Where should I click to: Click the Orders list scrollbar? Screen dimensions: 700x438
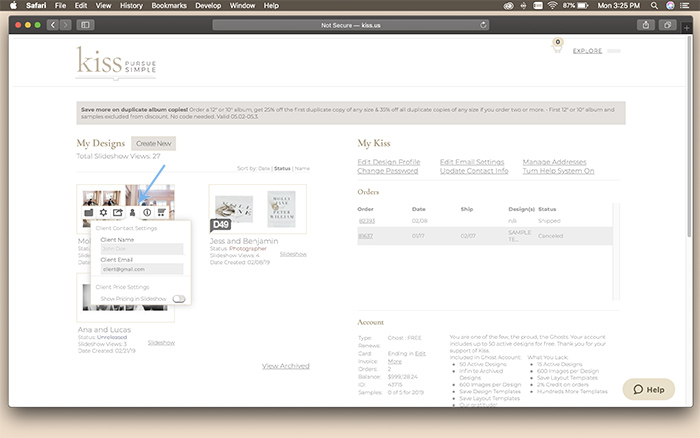pos(616,252)
